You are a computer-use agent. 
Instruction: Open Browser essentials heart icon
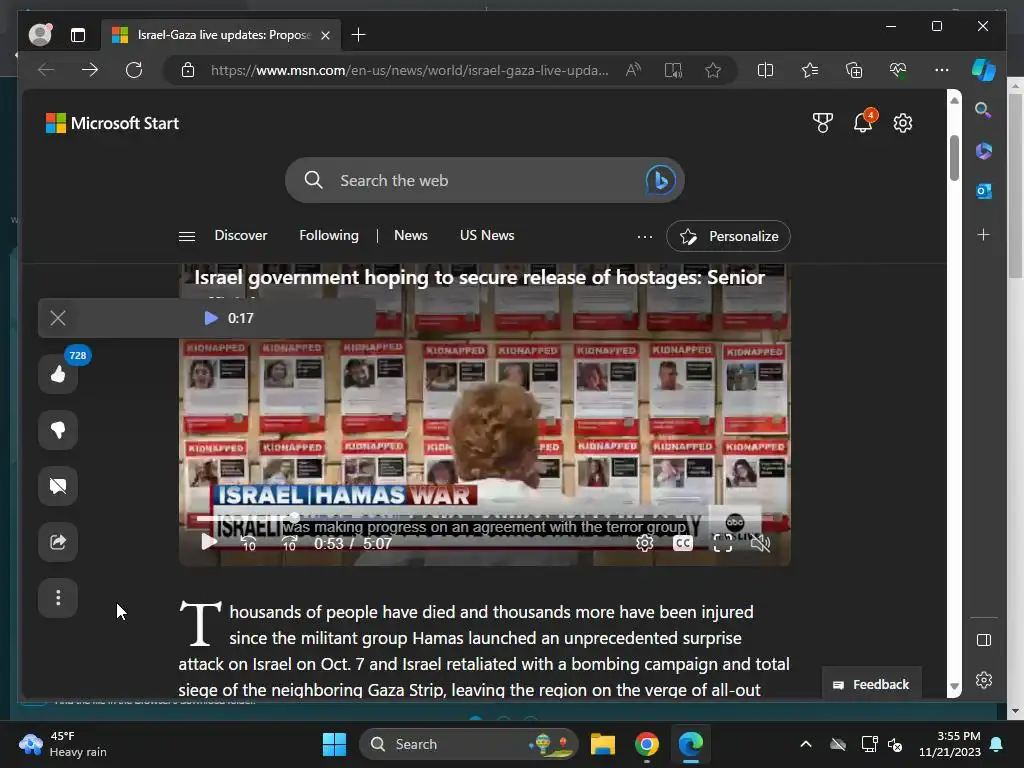pyautogui.click(x=898, y=70)
